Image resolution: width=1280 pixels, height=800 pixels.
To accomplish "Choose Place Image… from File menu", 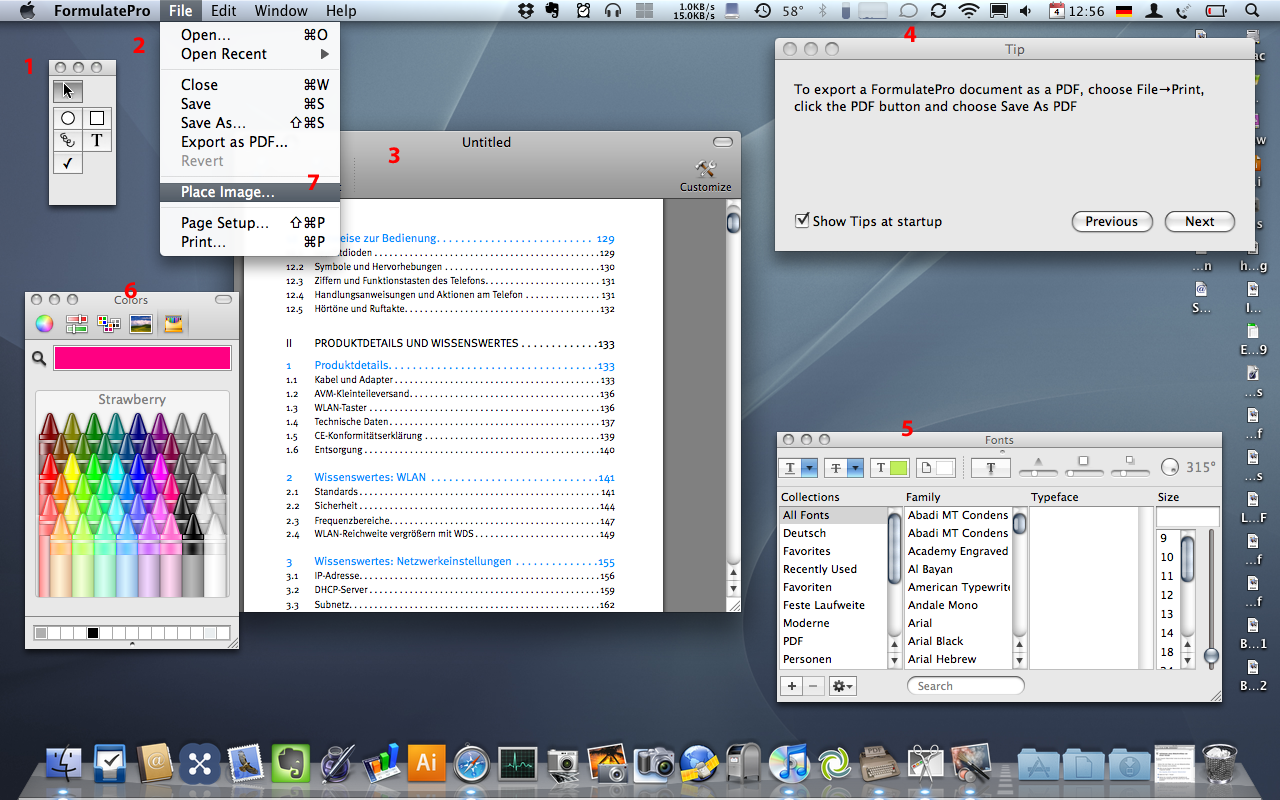I will tap(227, 192).
